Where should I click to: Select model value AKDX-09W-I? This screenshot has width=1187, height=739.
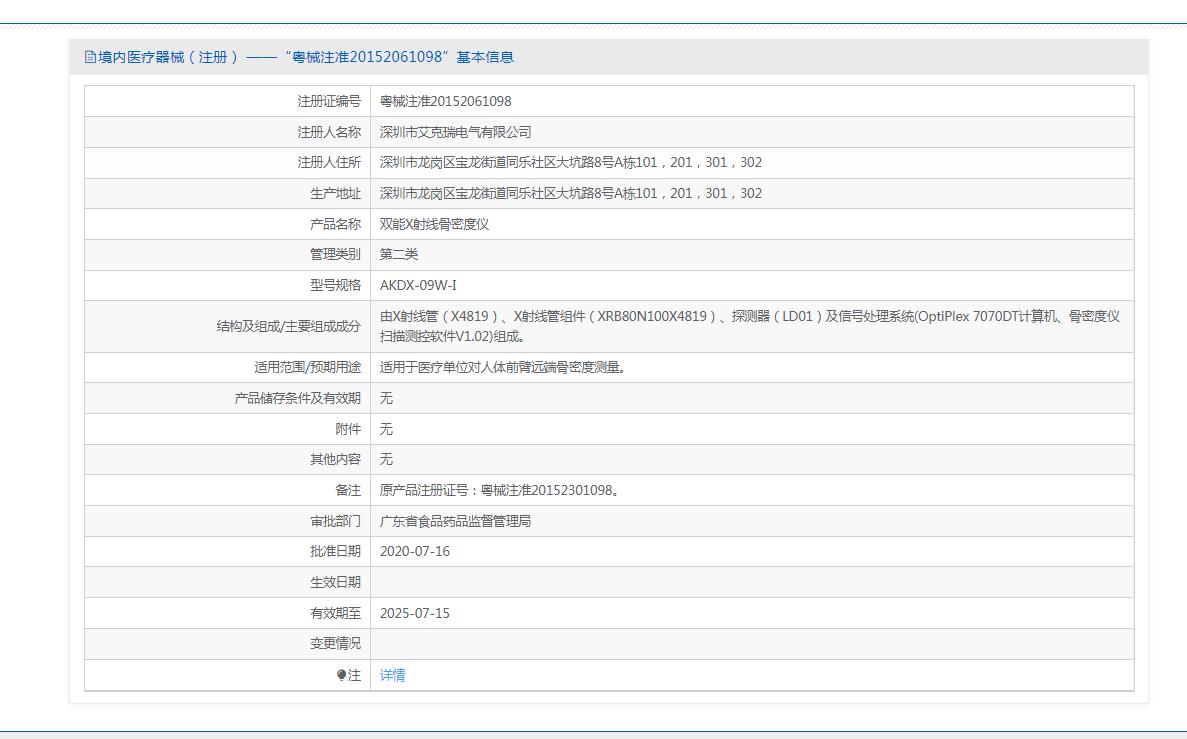pos(418,285)
